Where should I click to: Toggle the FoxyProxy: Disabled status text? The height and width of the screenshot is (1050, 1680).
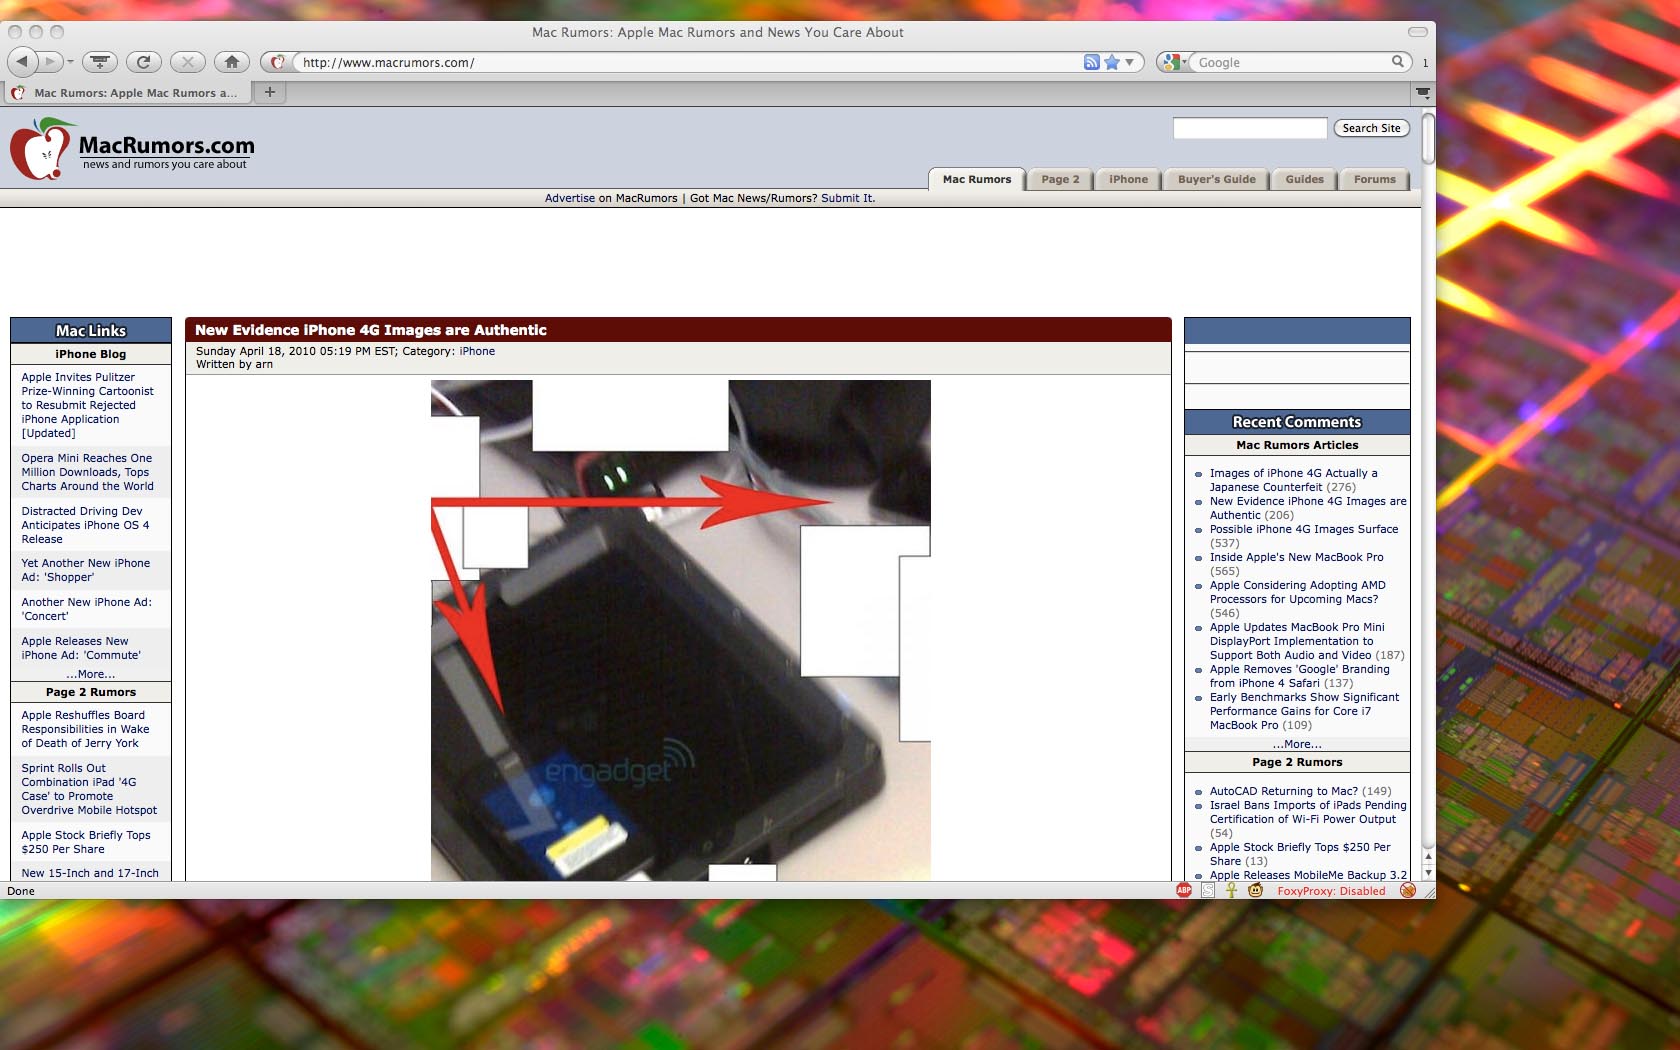point(1331,891)
